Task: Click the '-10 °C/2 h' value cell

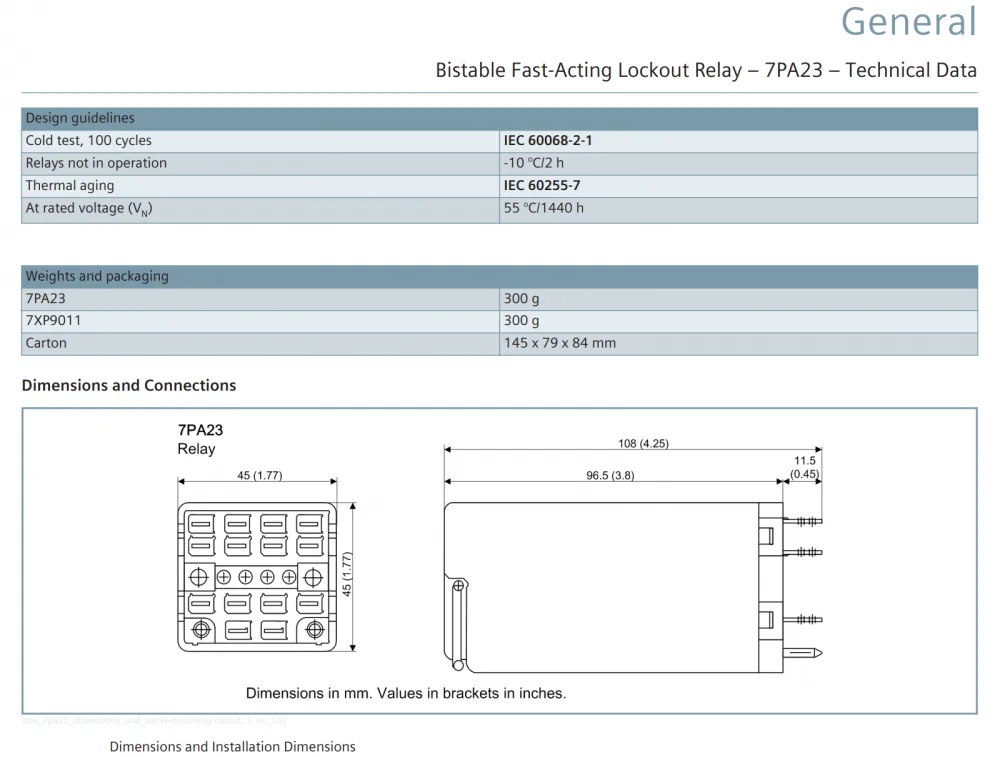Action: [x=739, y=163]
